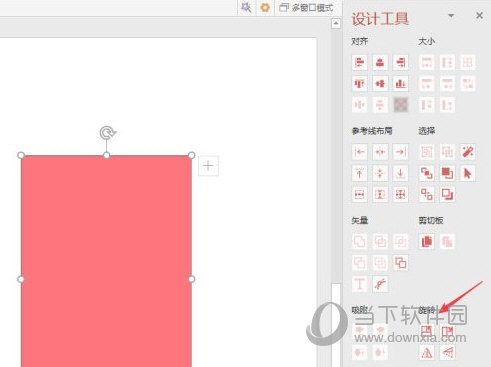Viewport: 491px width, 367px height.
Task: Click the top-center resize handle of the rectangle
Action: (x=106, y=155)
